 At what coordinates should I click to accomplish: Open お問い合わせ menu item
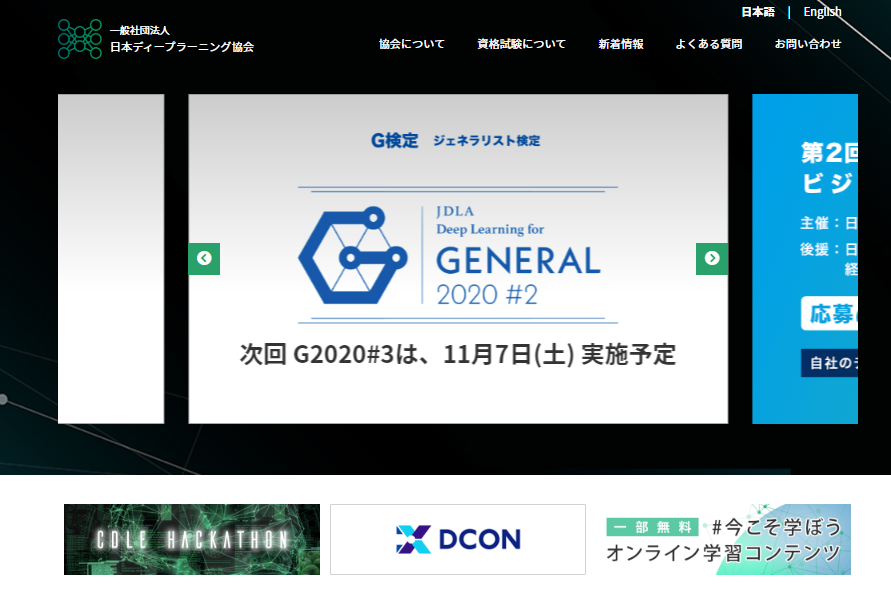coord(807,44)
